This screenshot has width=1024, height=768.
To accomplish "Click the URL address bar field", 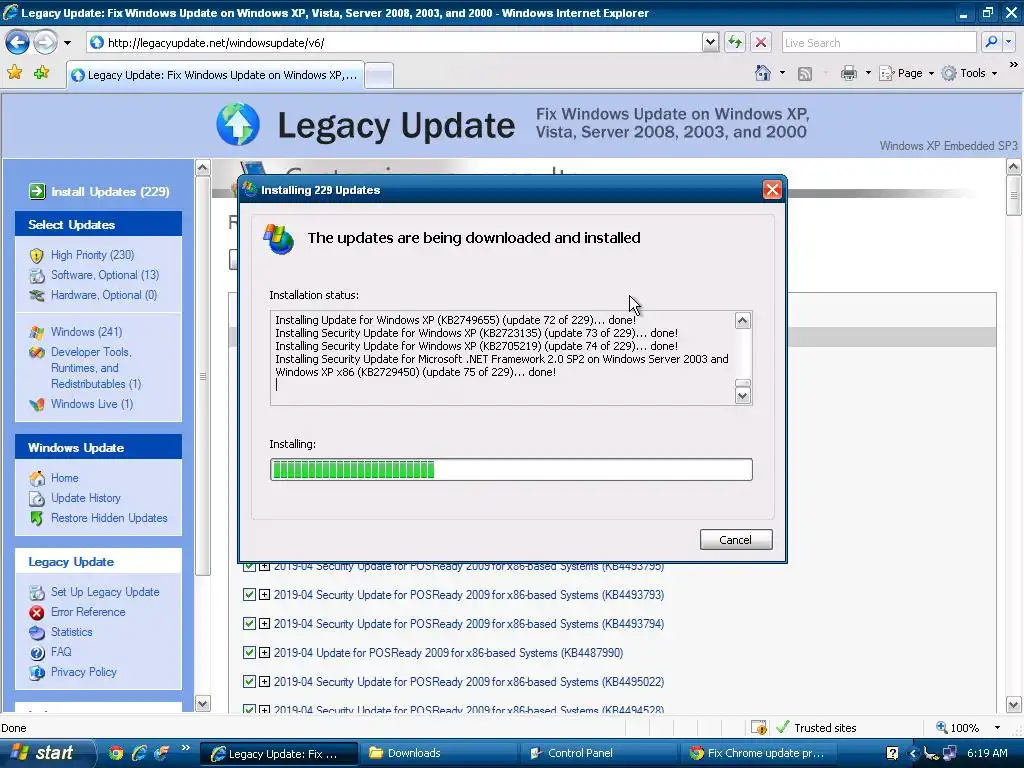I will coord(394,42).
